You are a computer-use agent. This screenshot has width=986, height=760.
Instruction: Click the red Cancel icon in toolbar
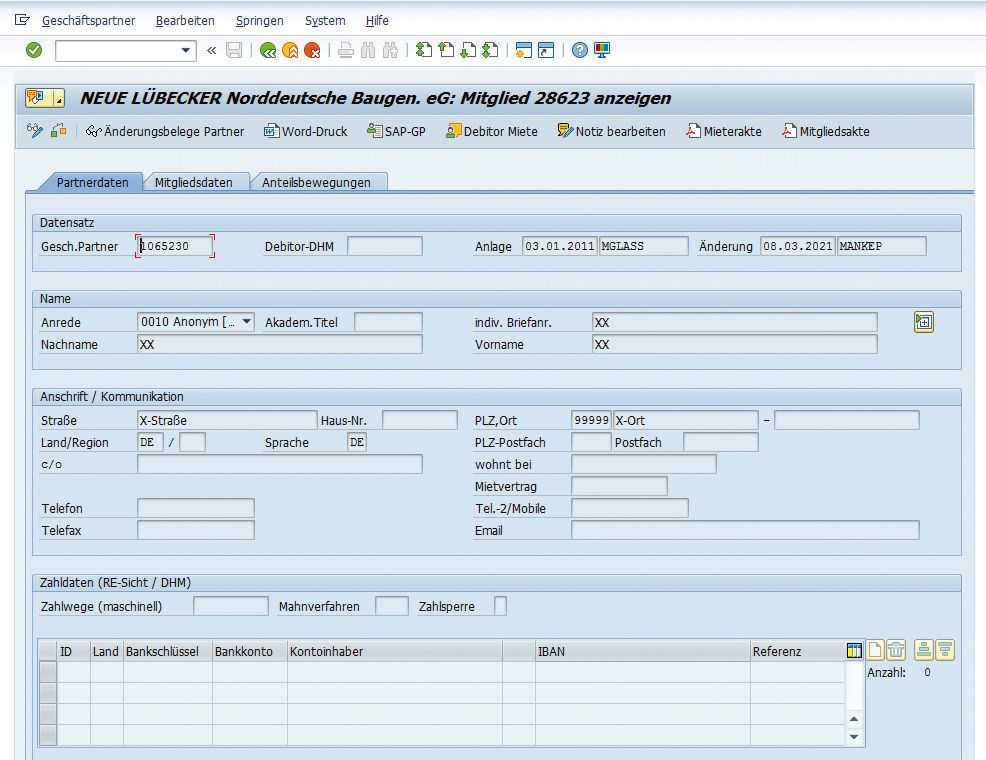(312, 50)
